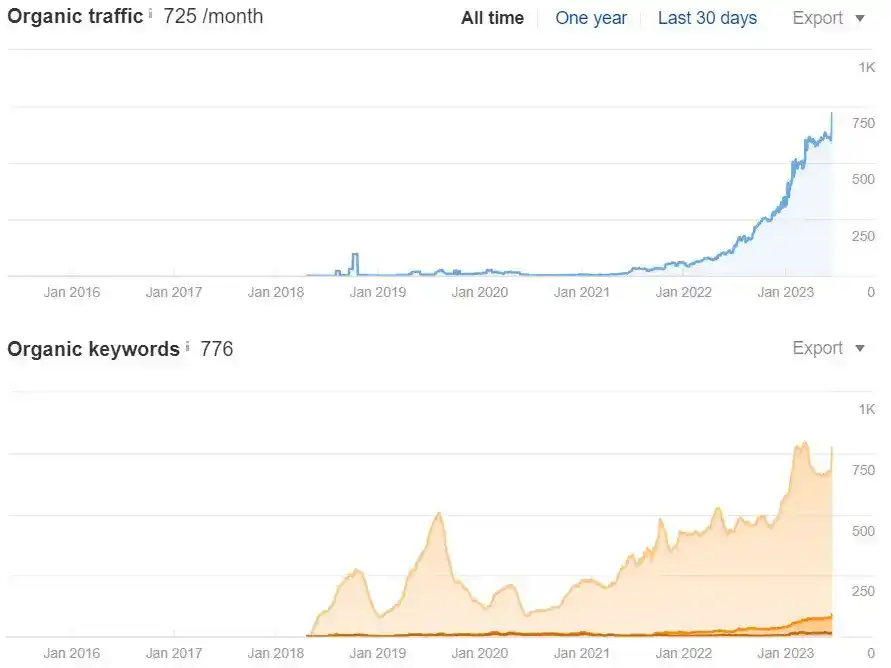Show the Last 30 days range
Image resolution: width=891 pixels, height=668 pixels.
[x=707, y=18]
